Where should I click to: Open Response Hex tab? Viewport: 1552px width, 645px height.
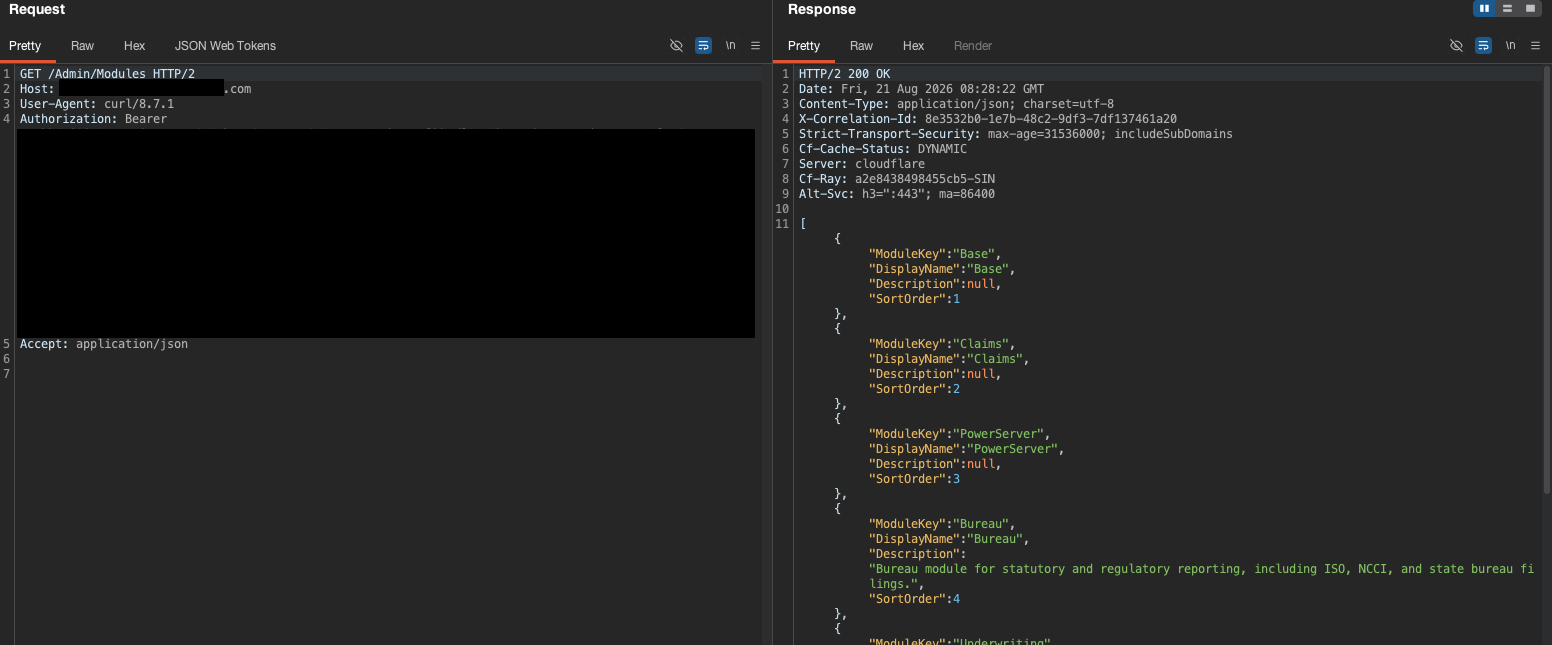[913, 46]
